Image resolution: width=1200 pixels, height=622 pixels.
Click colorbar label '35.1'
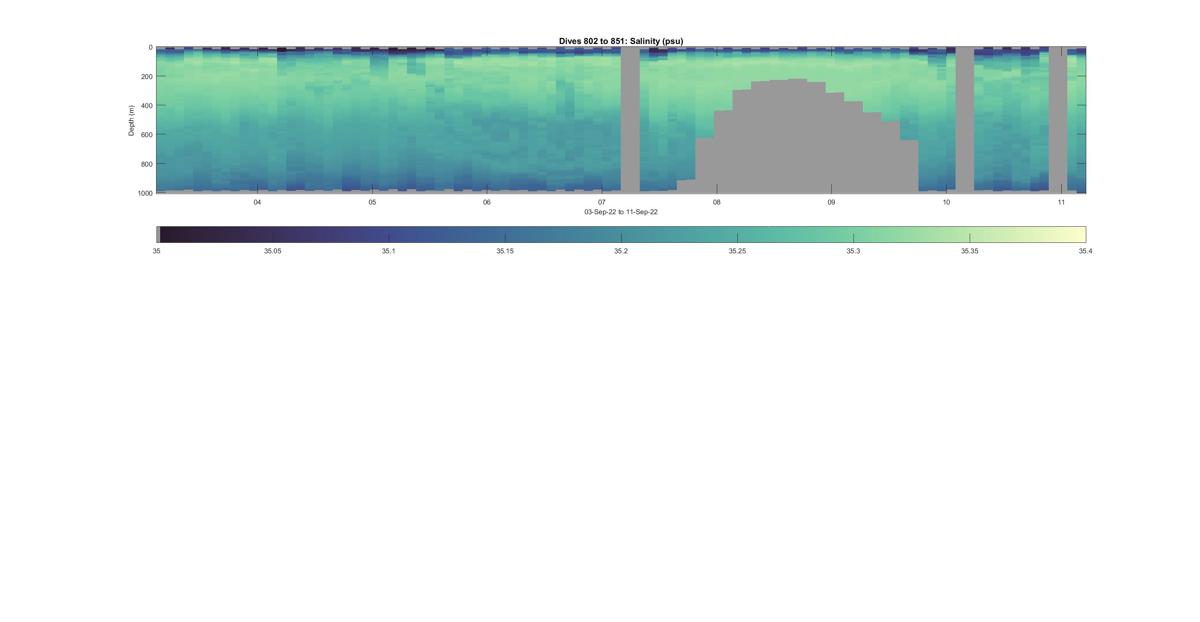(x=388, y=251)
